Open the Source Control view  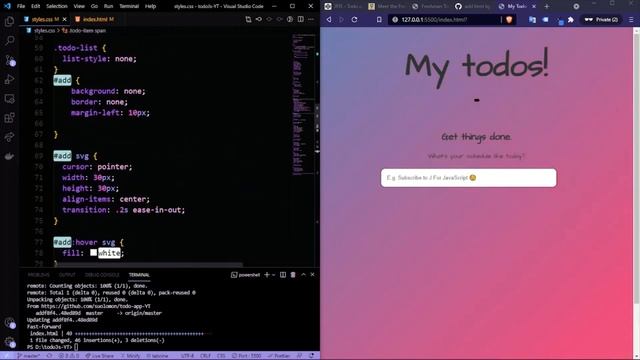[x=9, y=60]
